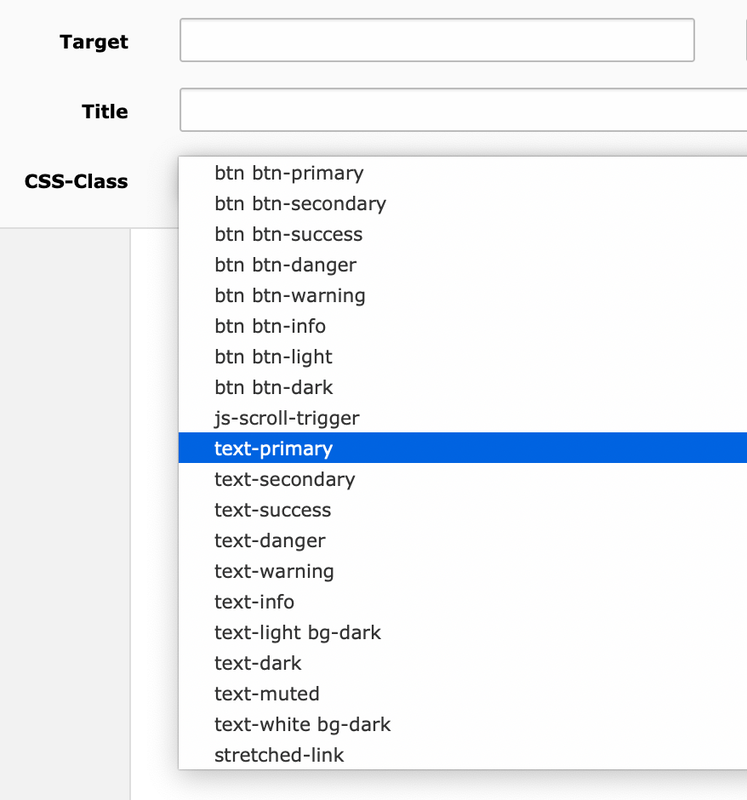Select the btn btn-primary option
Viewport: 747px width, 800px height.
point(463,173)
